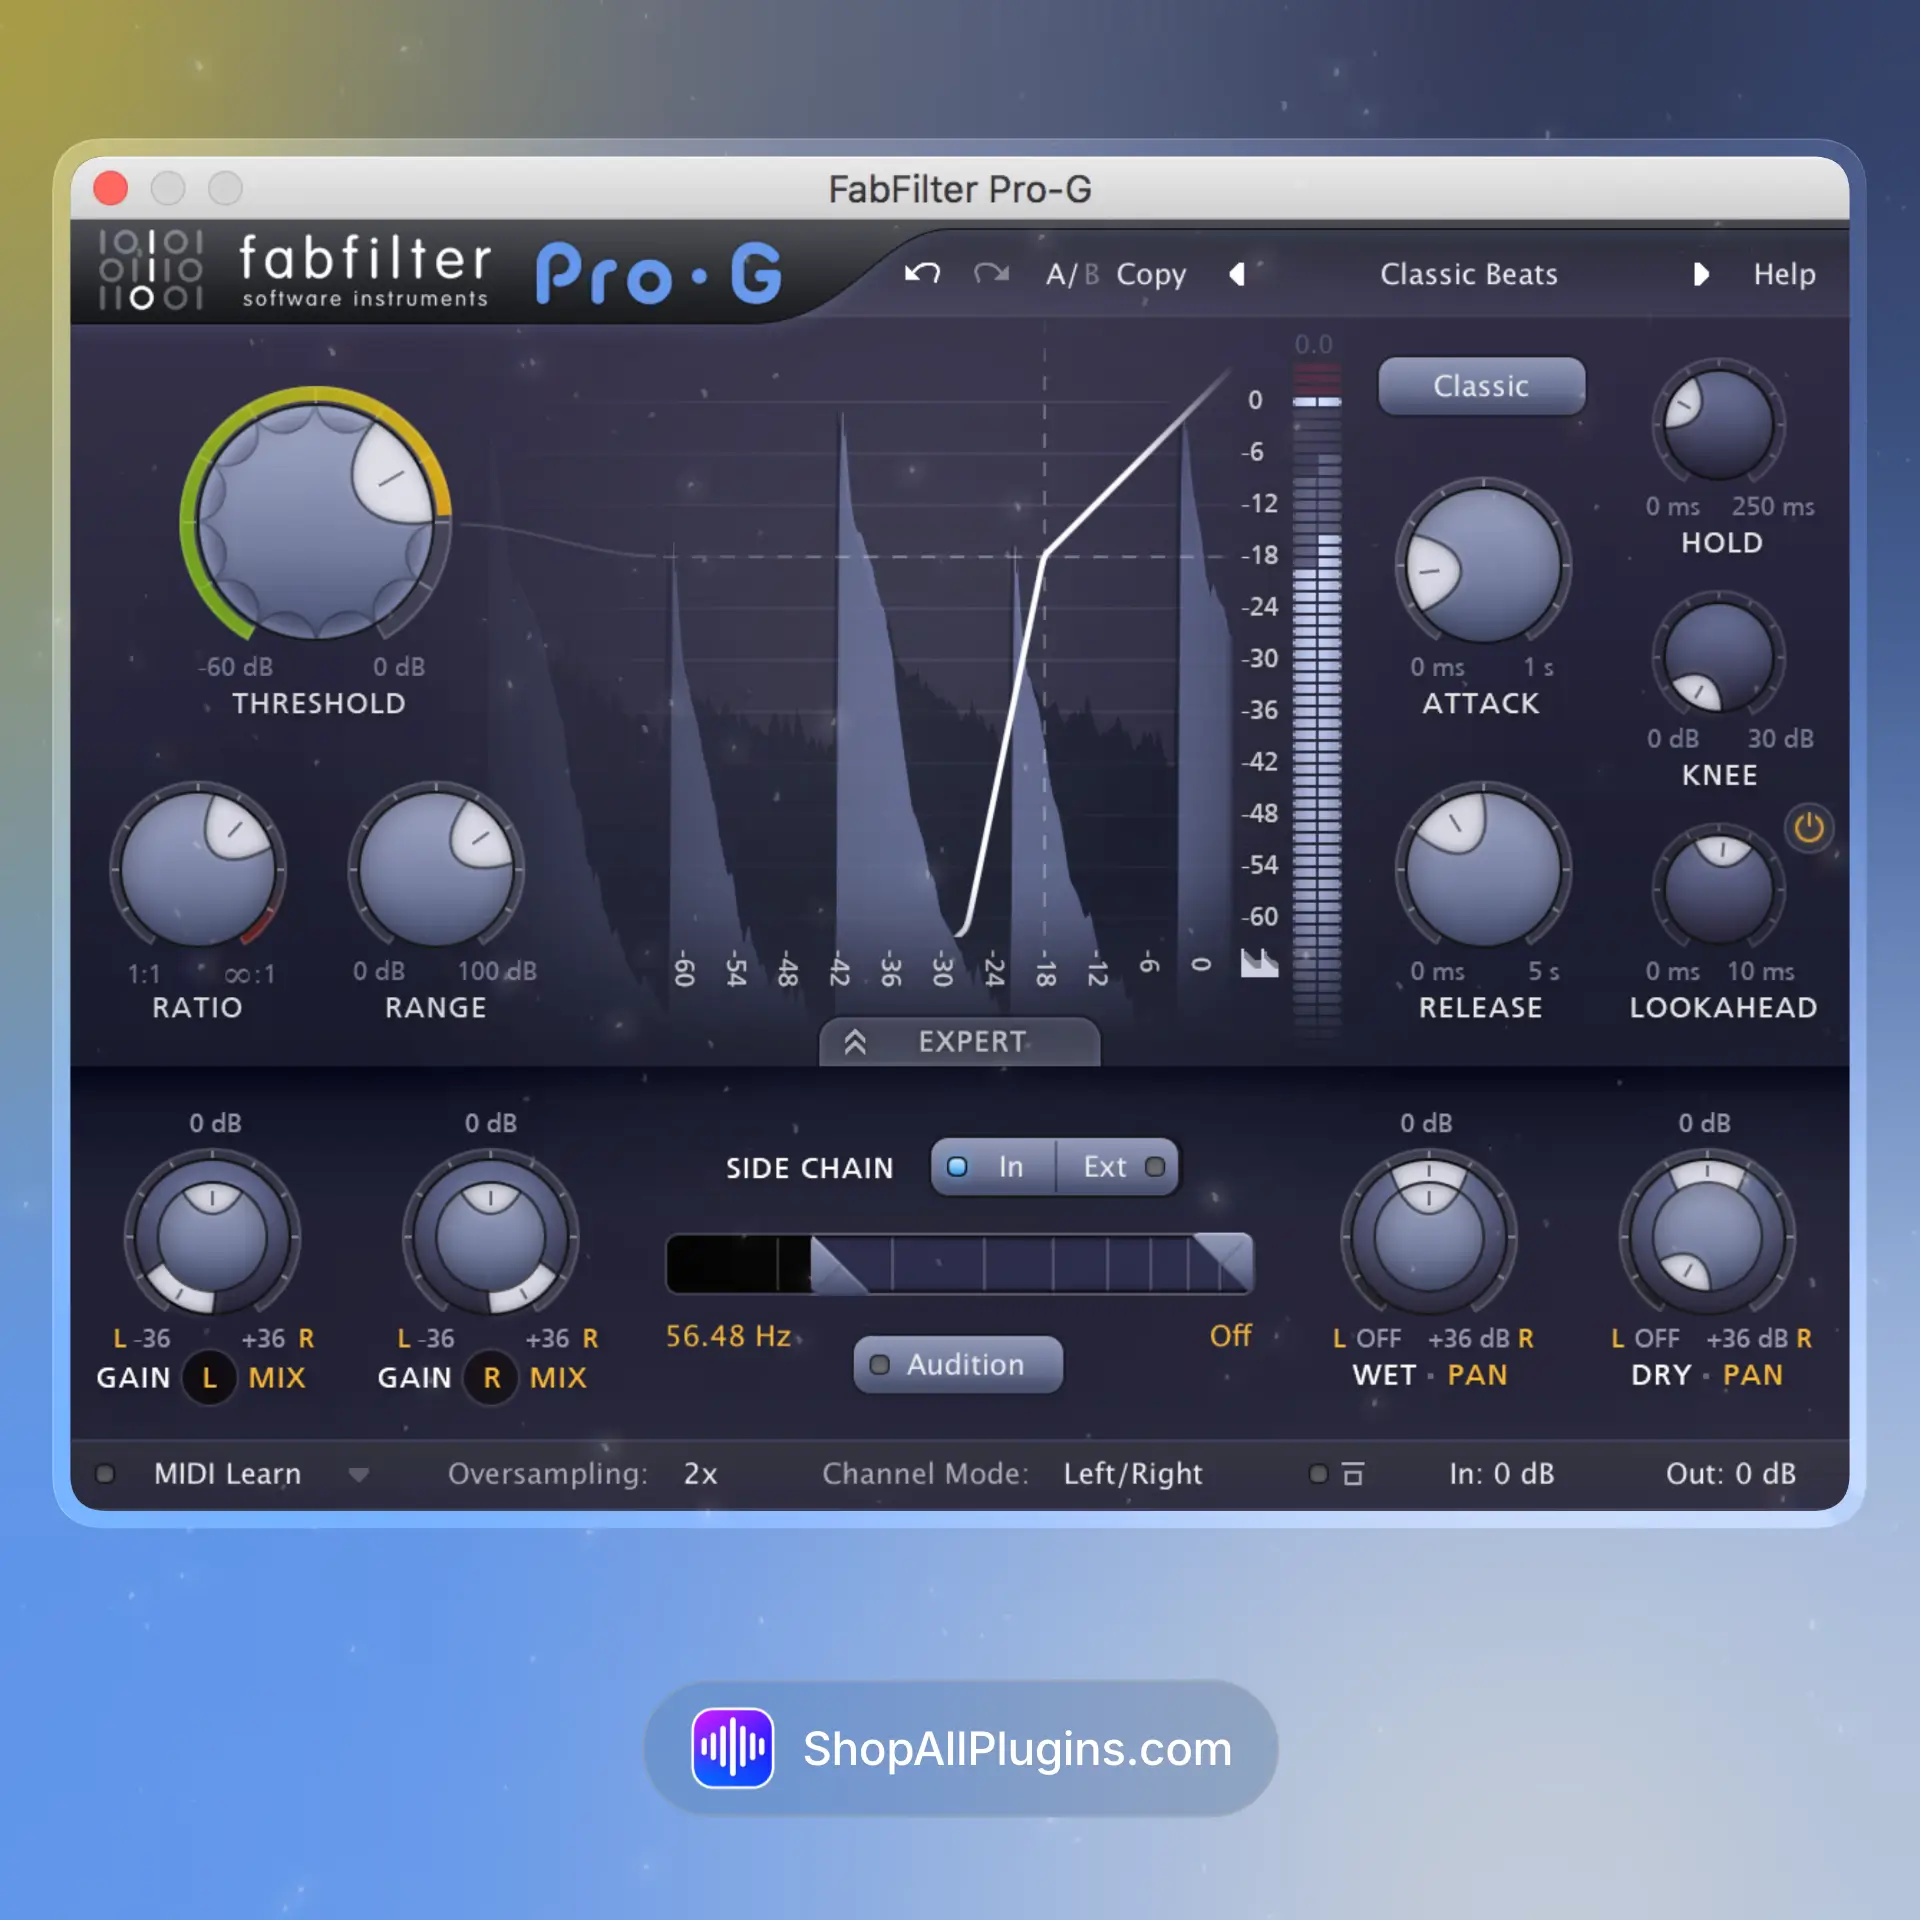Expand the EXPERT panel
This screenshot has height=1920, width=1920.
click(x=958, y=1042)
